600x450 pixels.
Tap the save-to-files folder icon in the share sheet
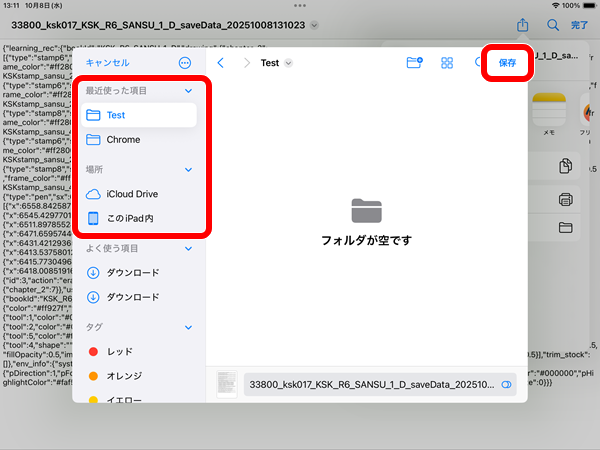tap(566, 228)
